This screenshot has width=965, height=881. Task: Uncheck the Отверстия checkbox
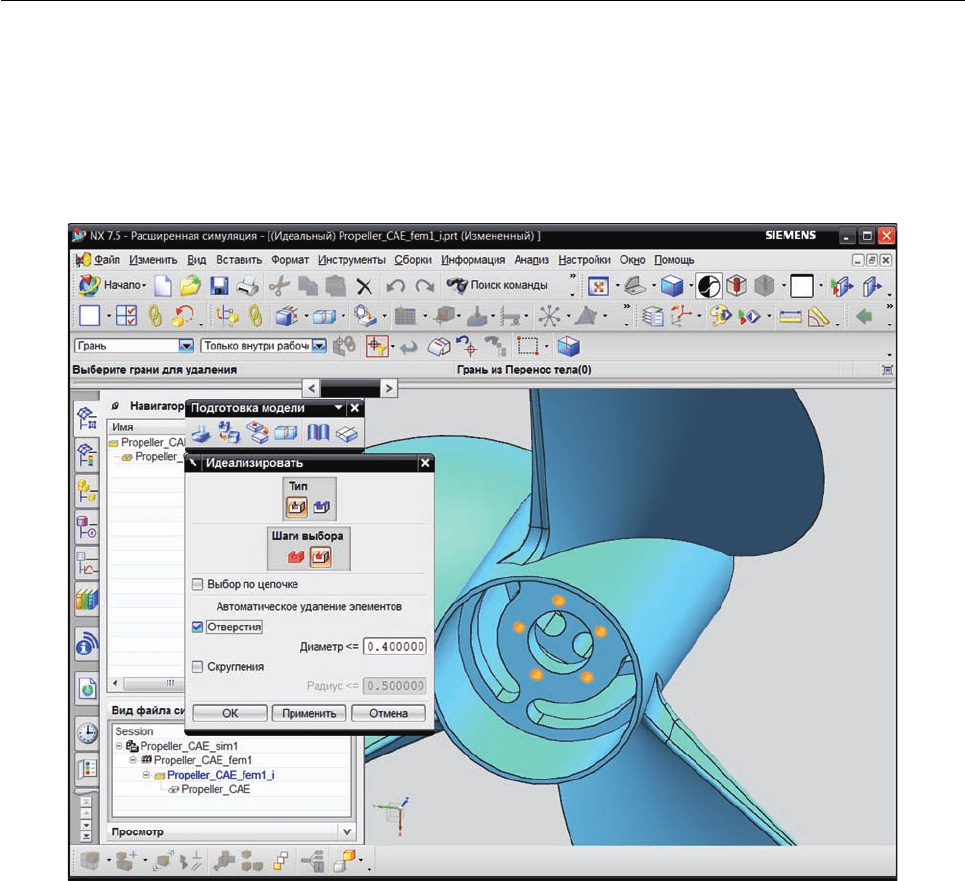tap(198, 627)
